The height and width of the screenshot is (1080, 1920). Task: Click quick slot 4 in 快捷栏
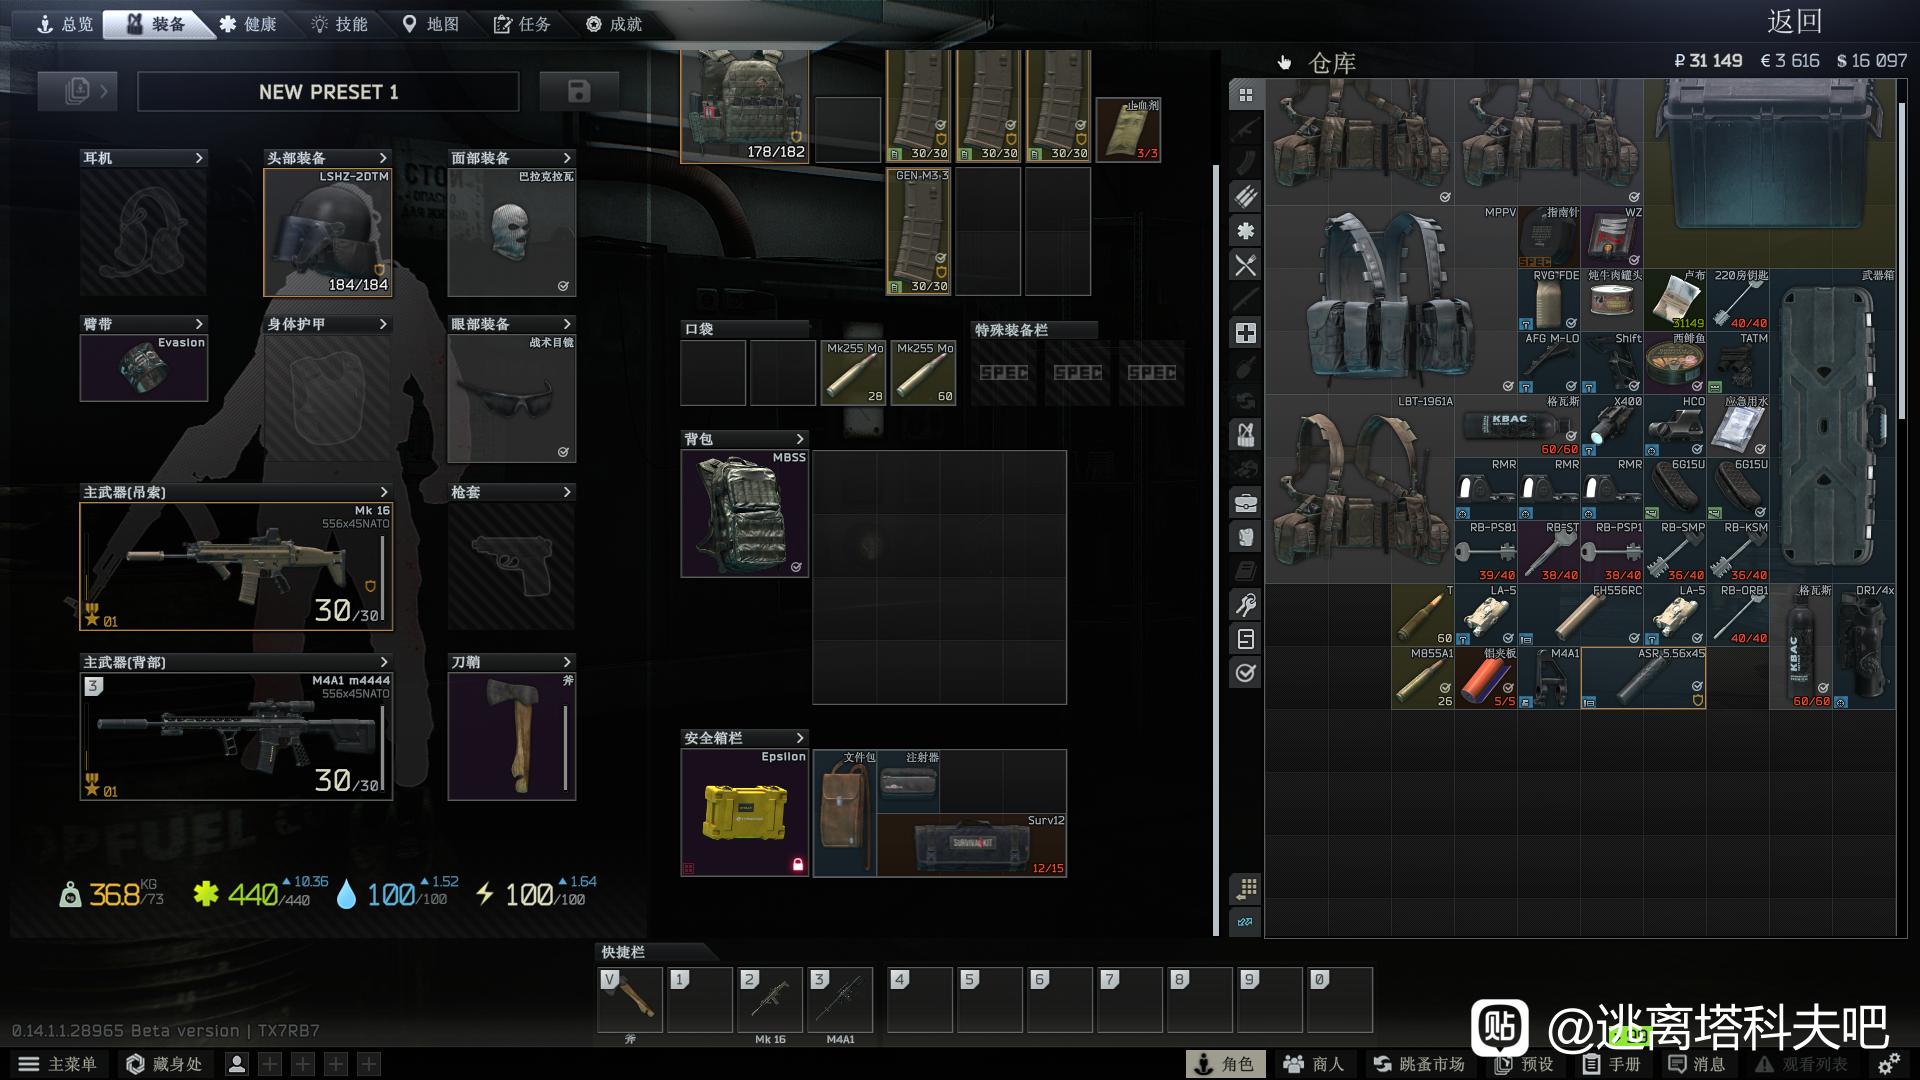919,999
